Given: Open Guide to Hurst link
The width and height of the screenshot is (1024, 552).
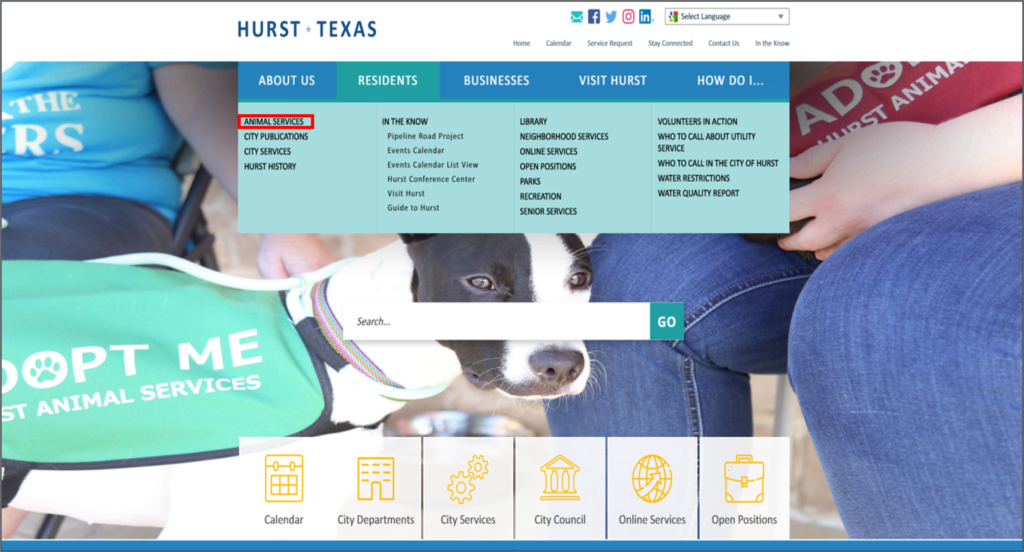Looking at the screenshot, I should (x=413, y=208).
